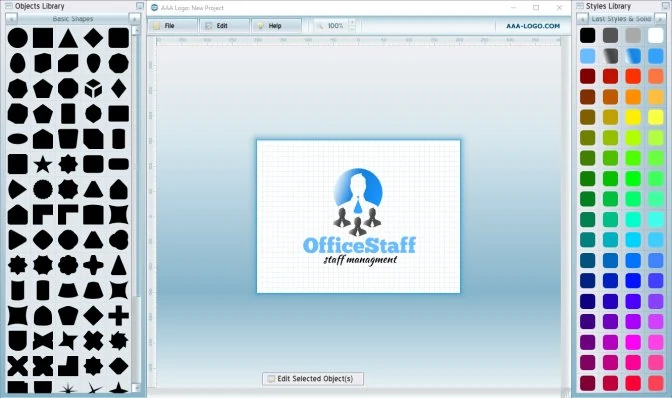The width and height of the screenshot is (672, 398).
Task: Go to next style category in Styles Library
Action: [660, 19]
